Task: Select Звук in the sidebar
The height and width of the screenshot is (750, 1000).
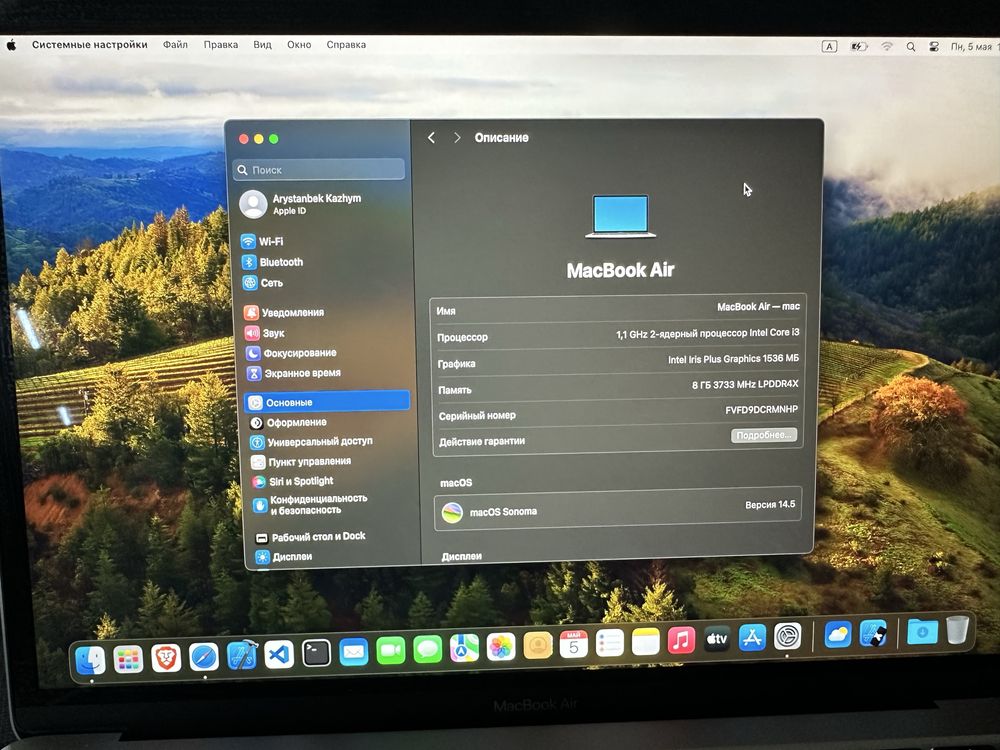Action: pyautogui.click(x=265, y=333)
